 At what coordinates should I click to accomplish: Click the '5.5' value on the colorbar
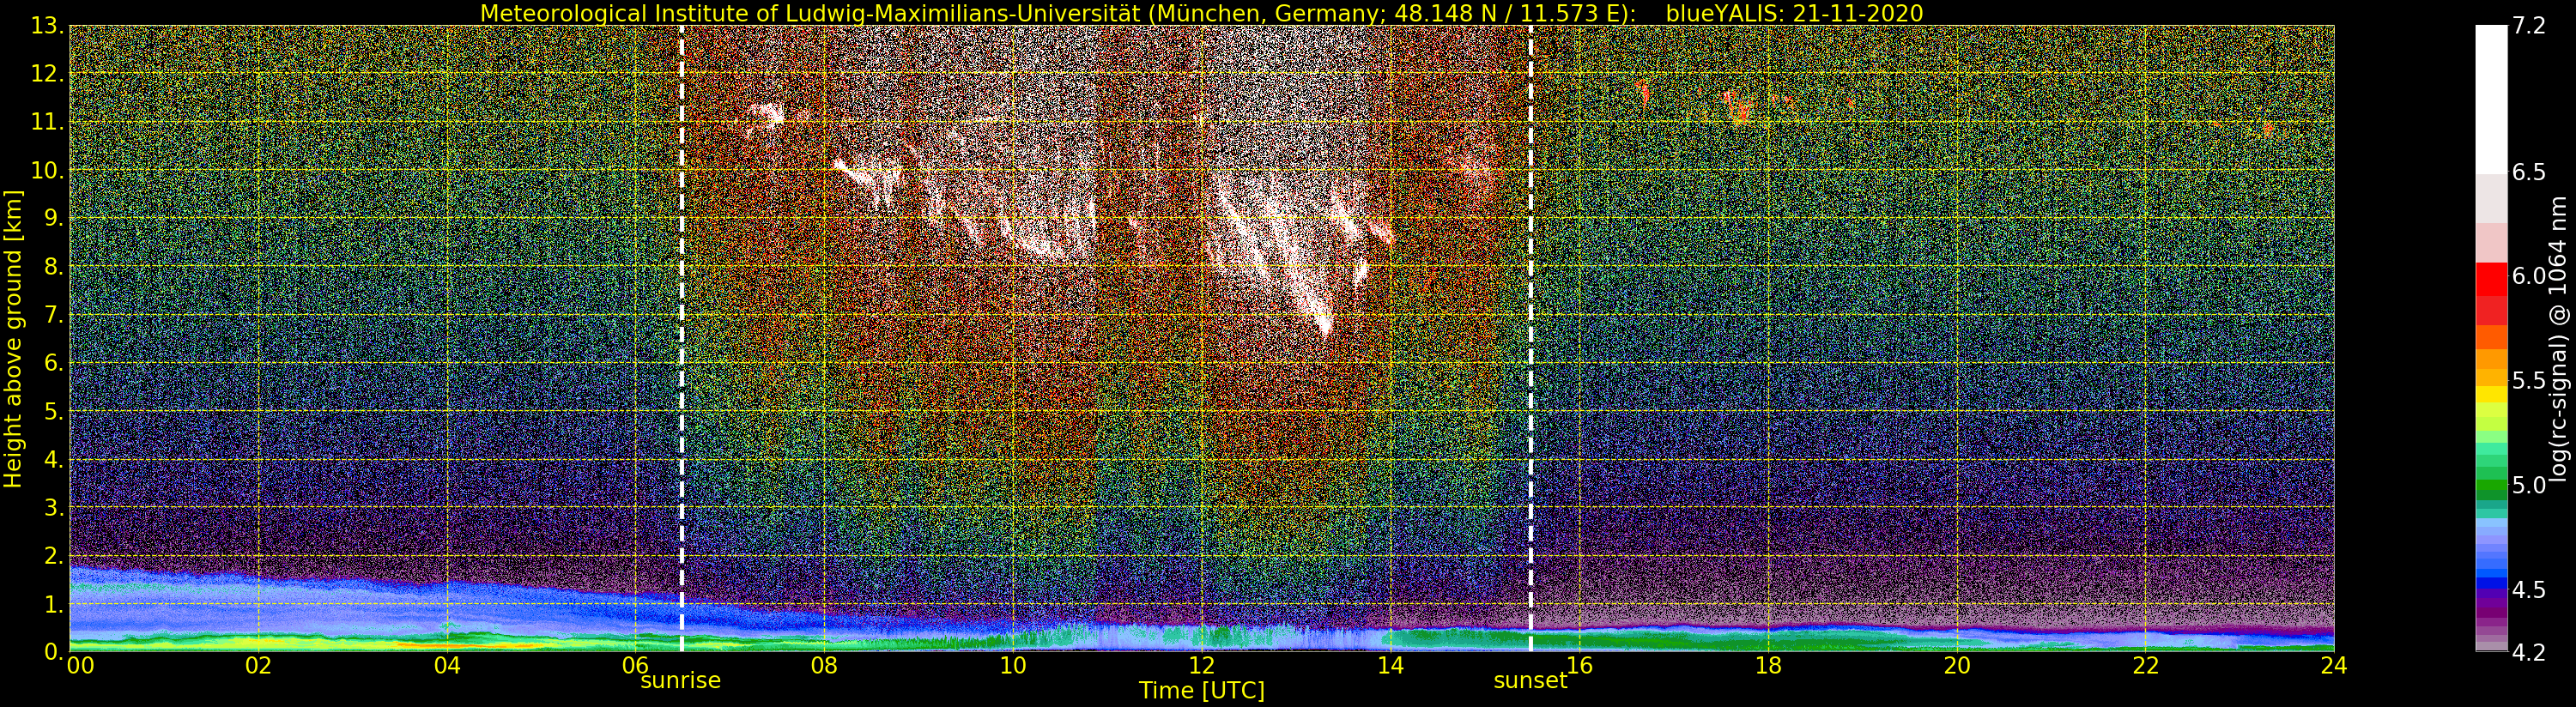pyautogui.click(x=2529, y=380)
